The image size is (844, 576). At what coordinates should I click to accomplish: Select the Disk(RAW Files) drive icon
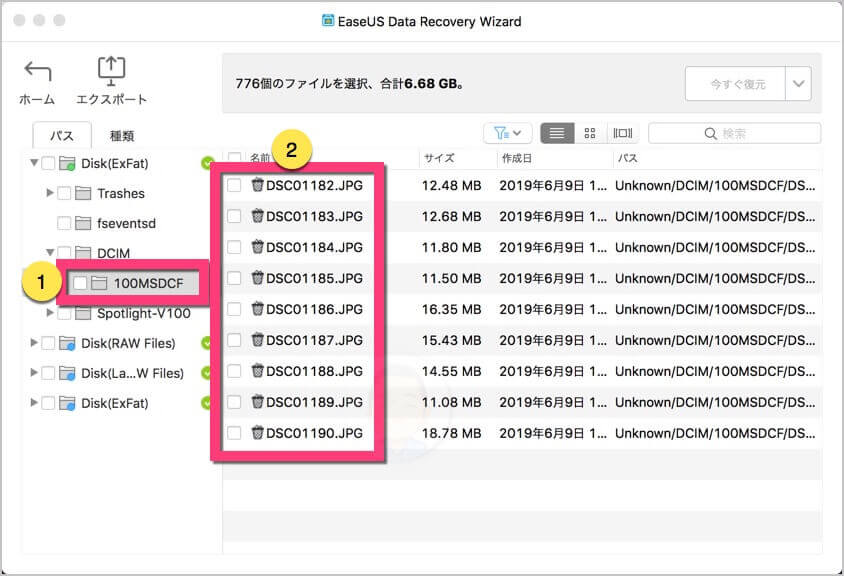tap(67, 343)
